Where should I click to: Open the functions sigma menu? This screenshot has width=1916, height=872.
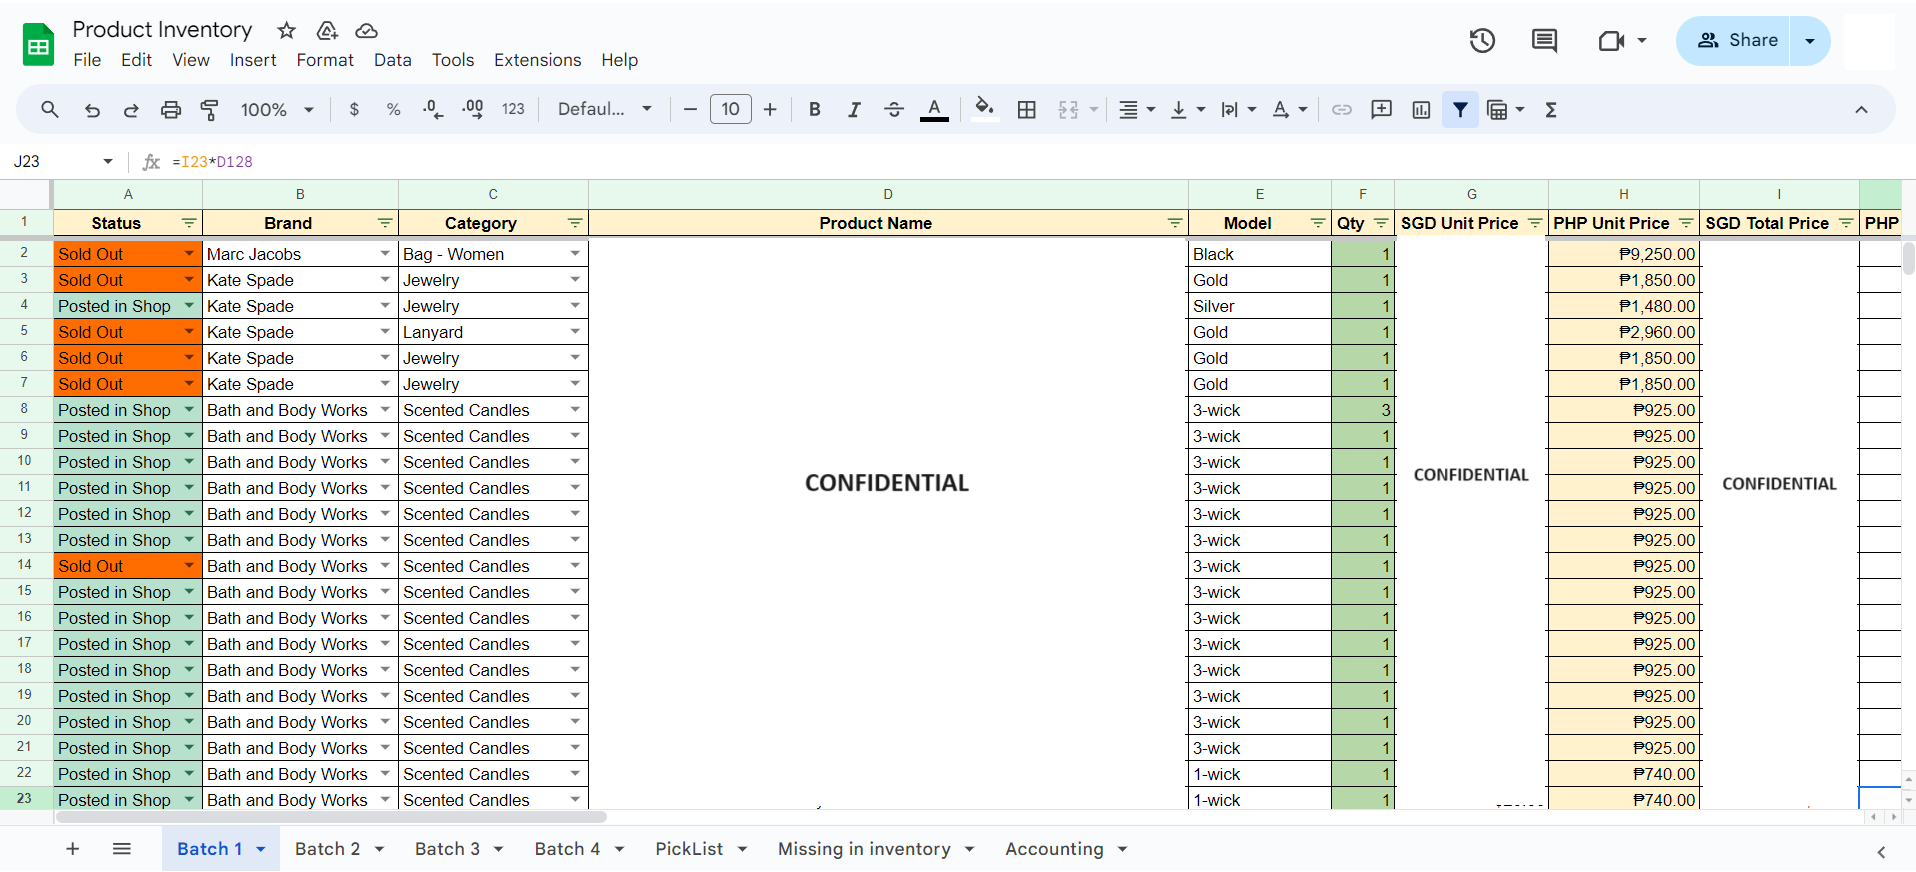1551,110
